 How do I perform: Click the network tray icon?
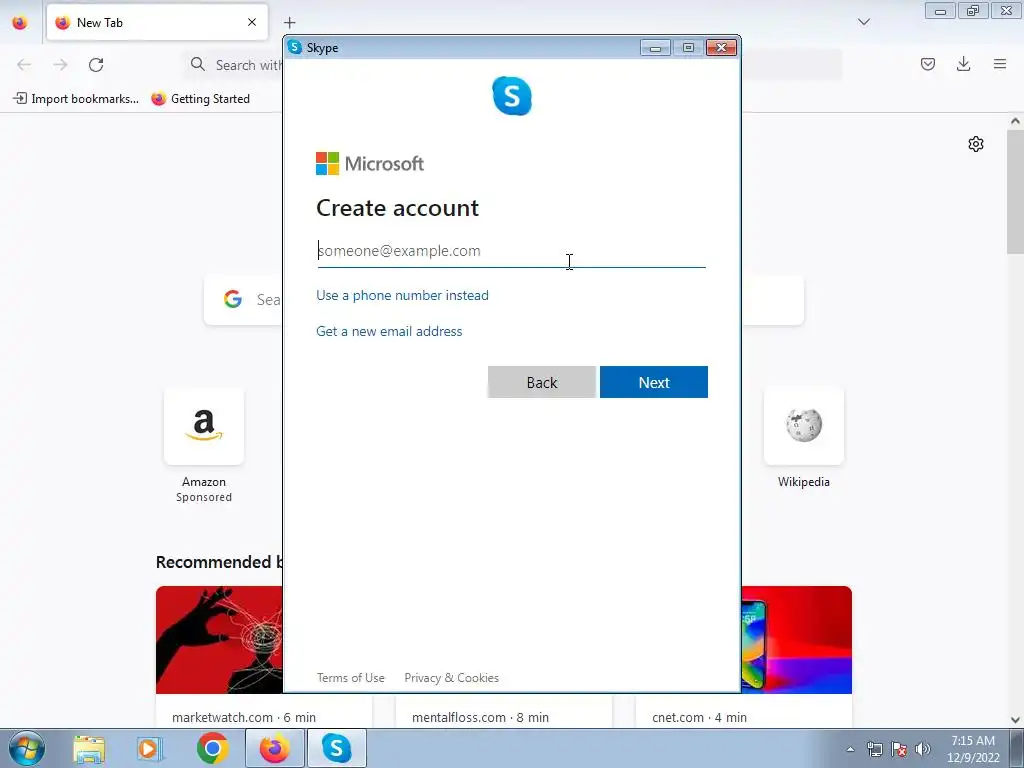874,749
